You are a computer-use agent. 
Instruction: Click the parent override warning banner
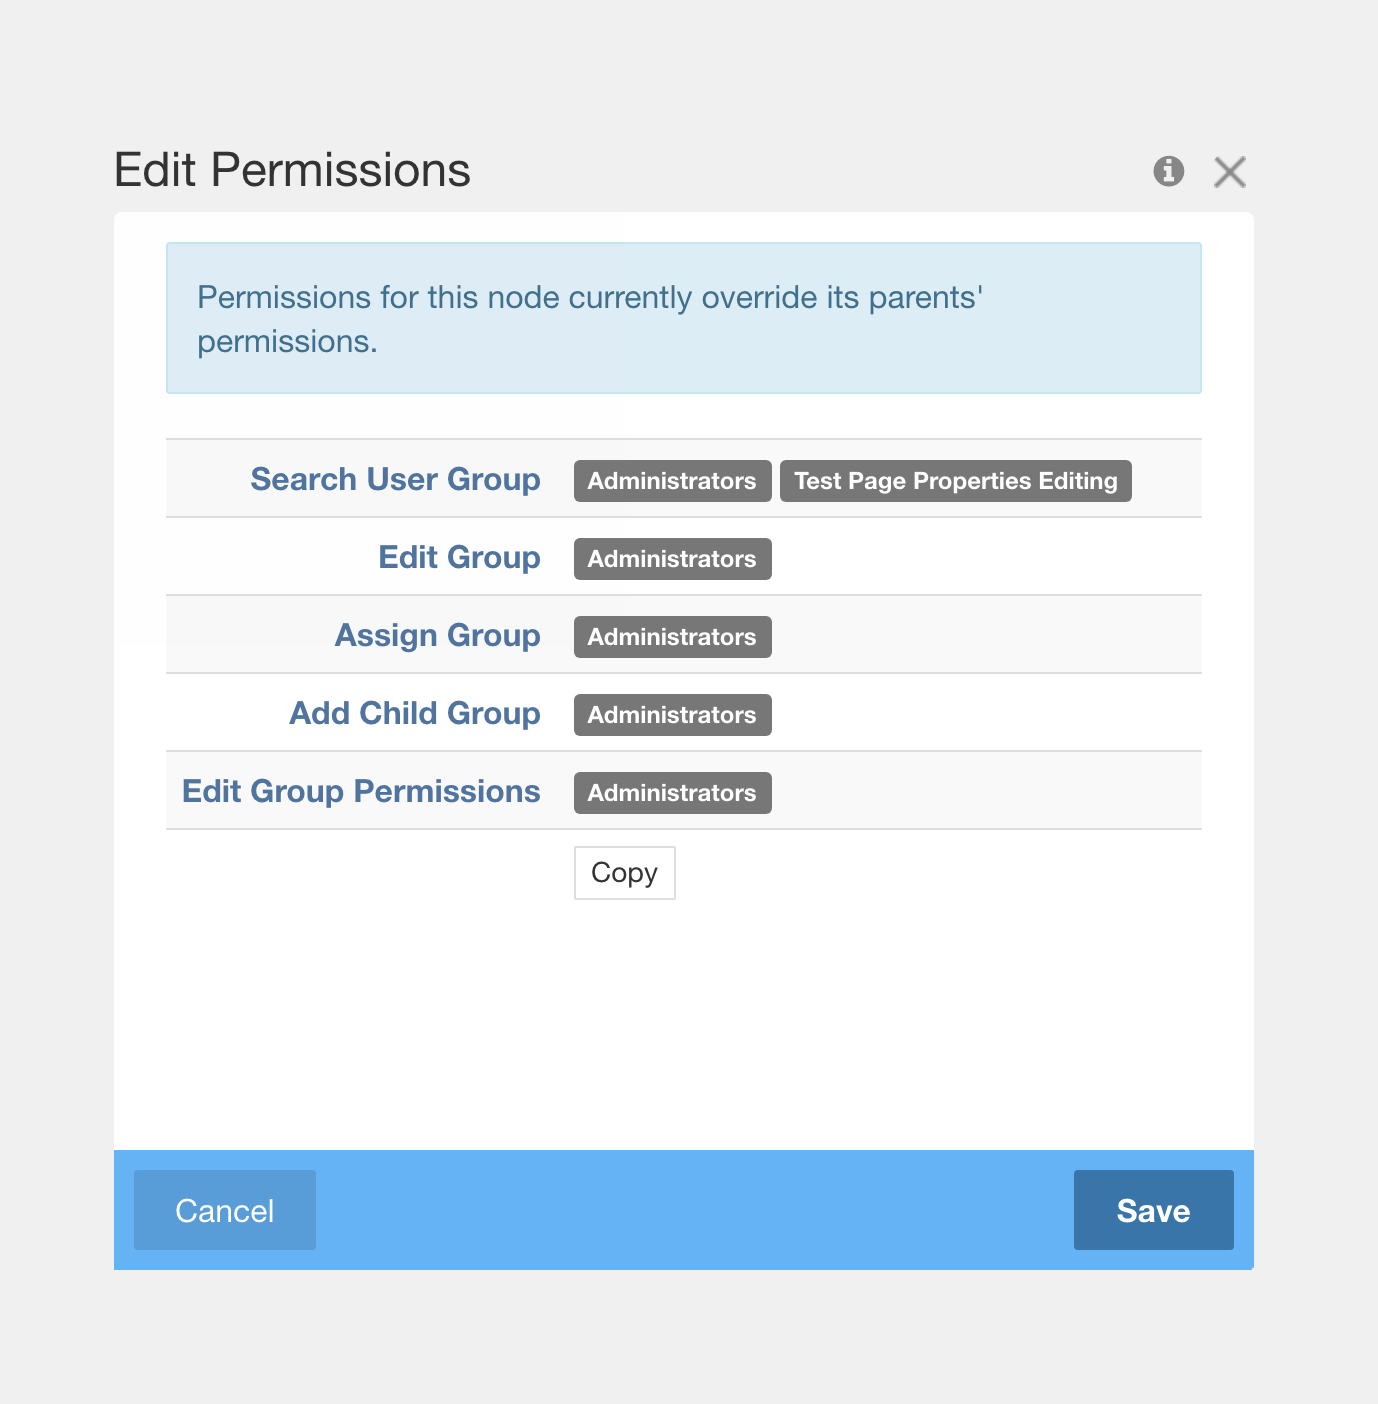pyautogui.click(x=683, y=318)
